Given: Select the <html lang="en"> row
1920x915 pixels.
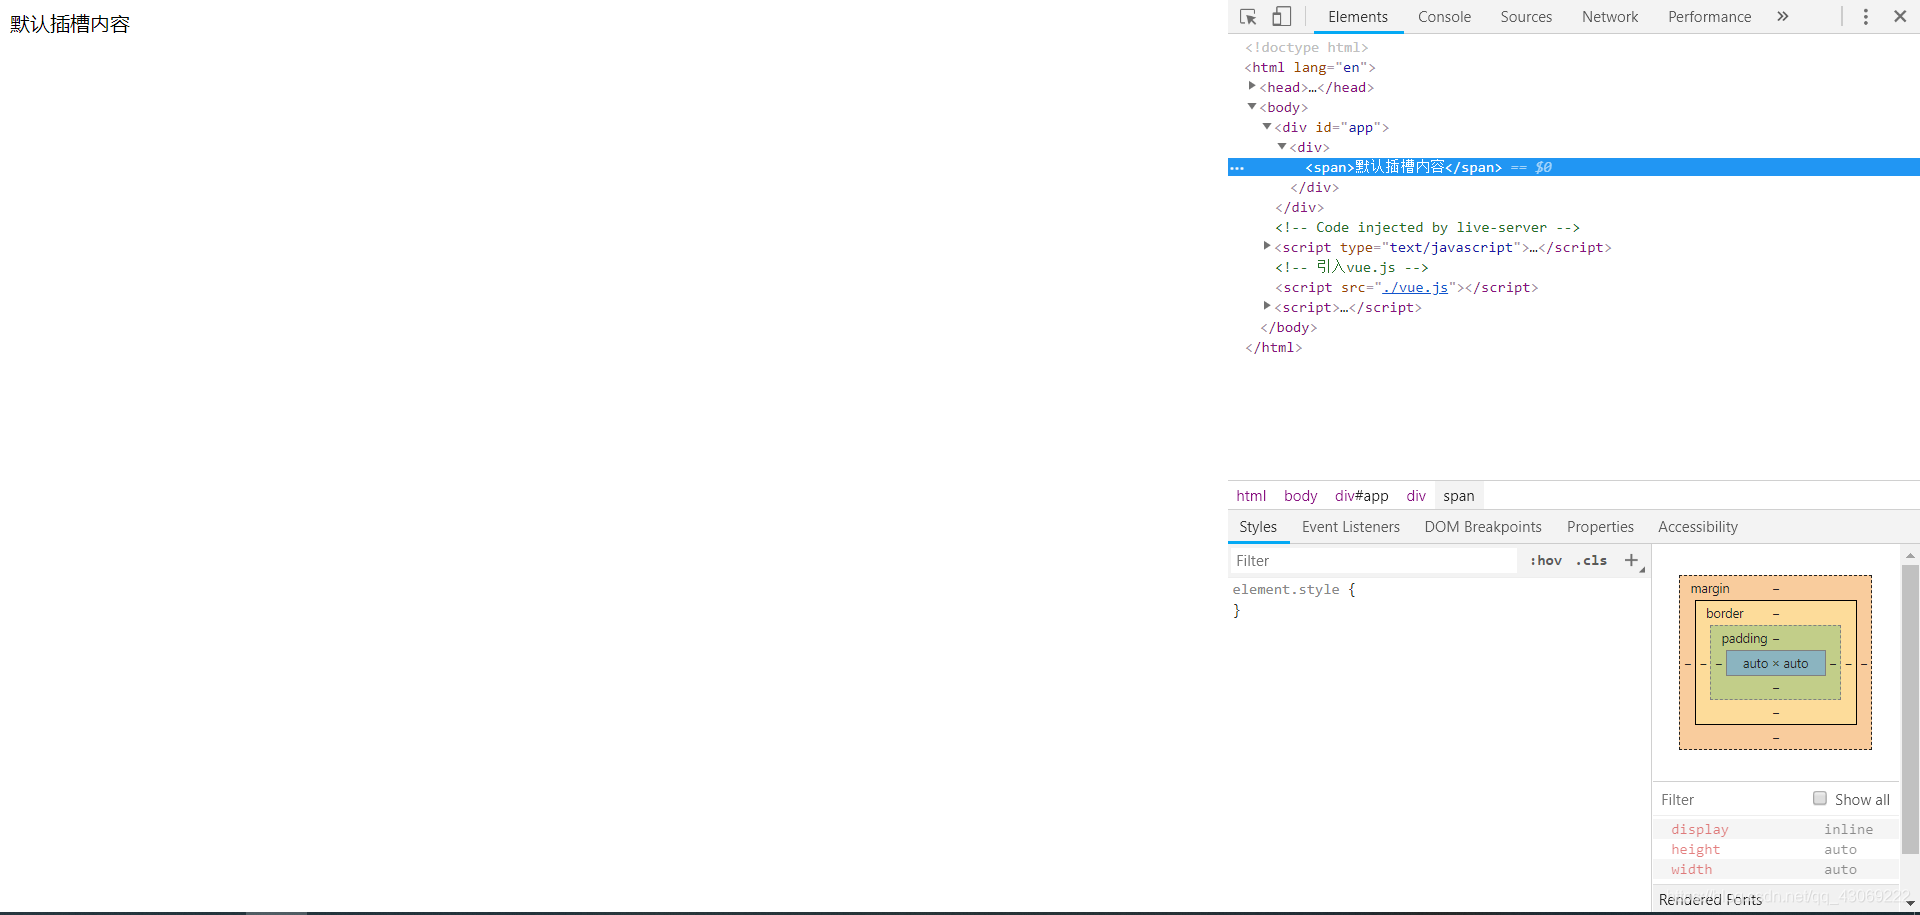Looking at the screenshot, I should pos(1310,67).
